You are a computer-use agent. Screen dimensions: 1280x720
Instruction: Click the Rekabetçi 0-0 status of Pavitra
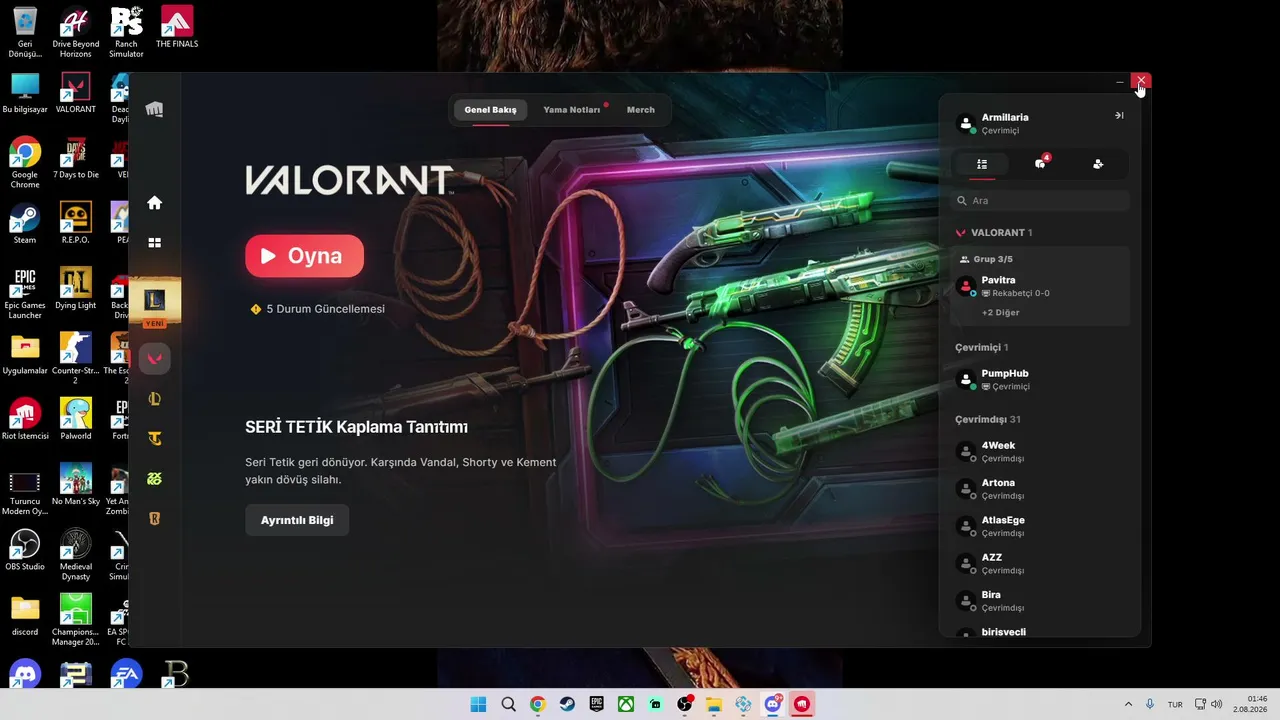[1015, 293]
